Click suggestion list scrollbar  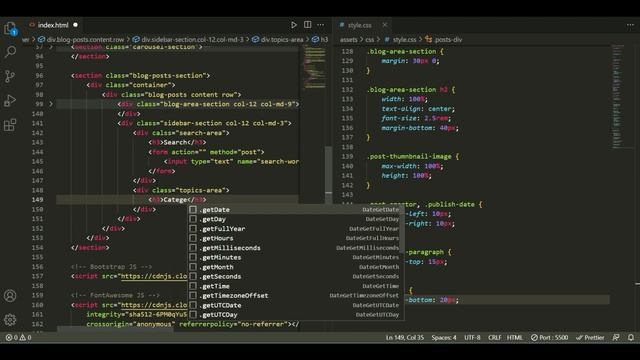point(402,229)
